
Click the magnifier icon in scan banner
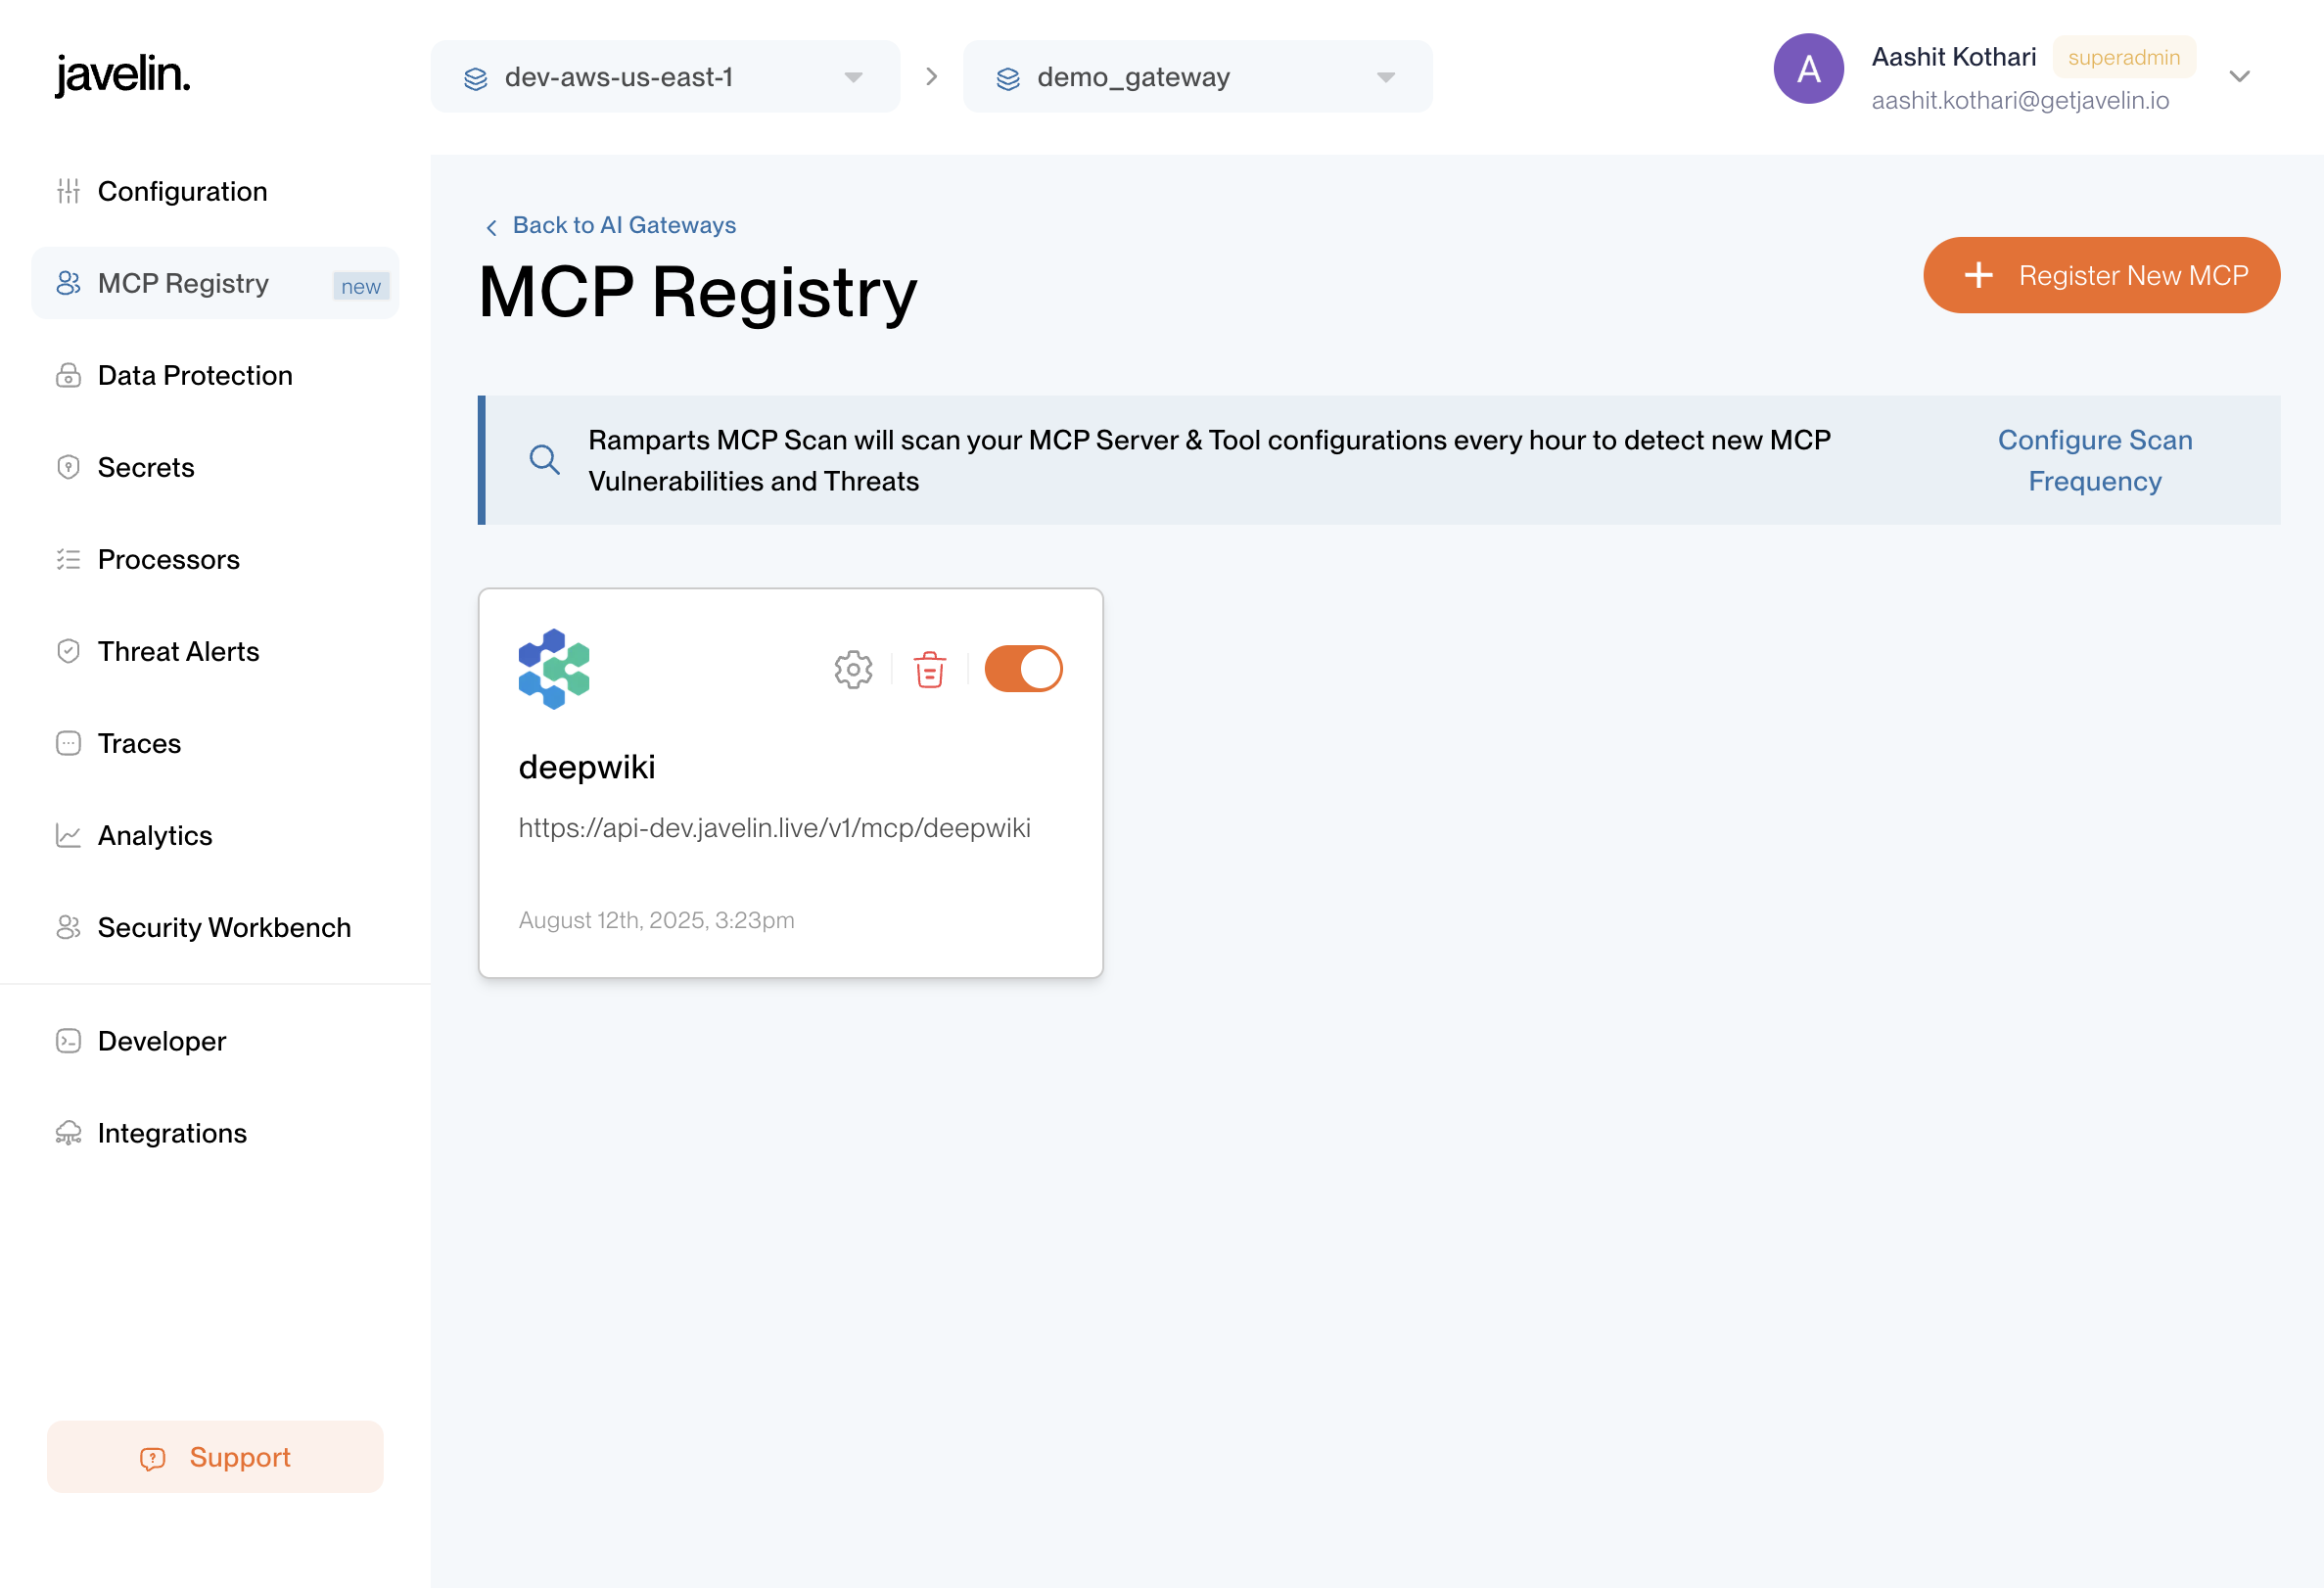[x=544, y=460]
